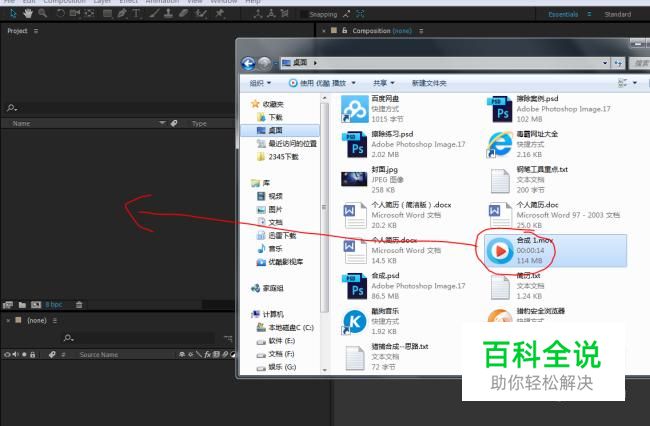
Task: Sort project items by Type column
Action: (199, 123)
